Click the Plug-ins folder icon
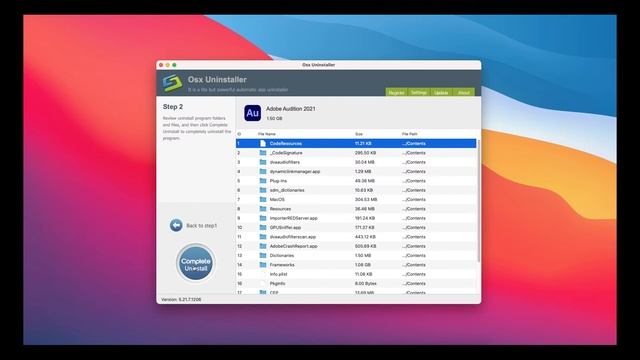Screen dimensions: 640x360 click(263, 181)
